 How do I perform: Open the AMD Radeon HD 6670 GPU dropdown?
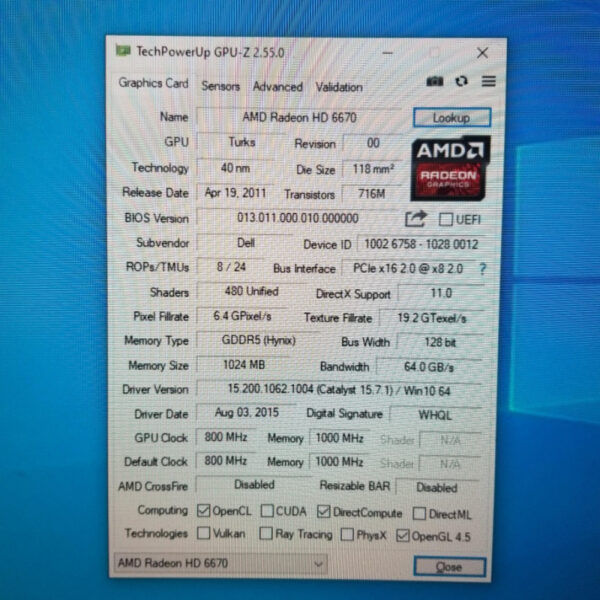pyautogui.click(x=221, y=563)
